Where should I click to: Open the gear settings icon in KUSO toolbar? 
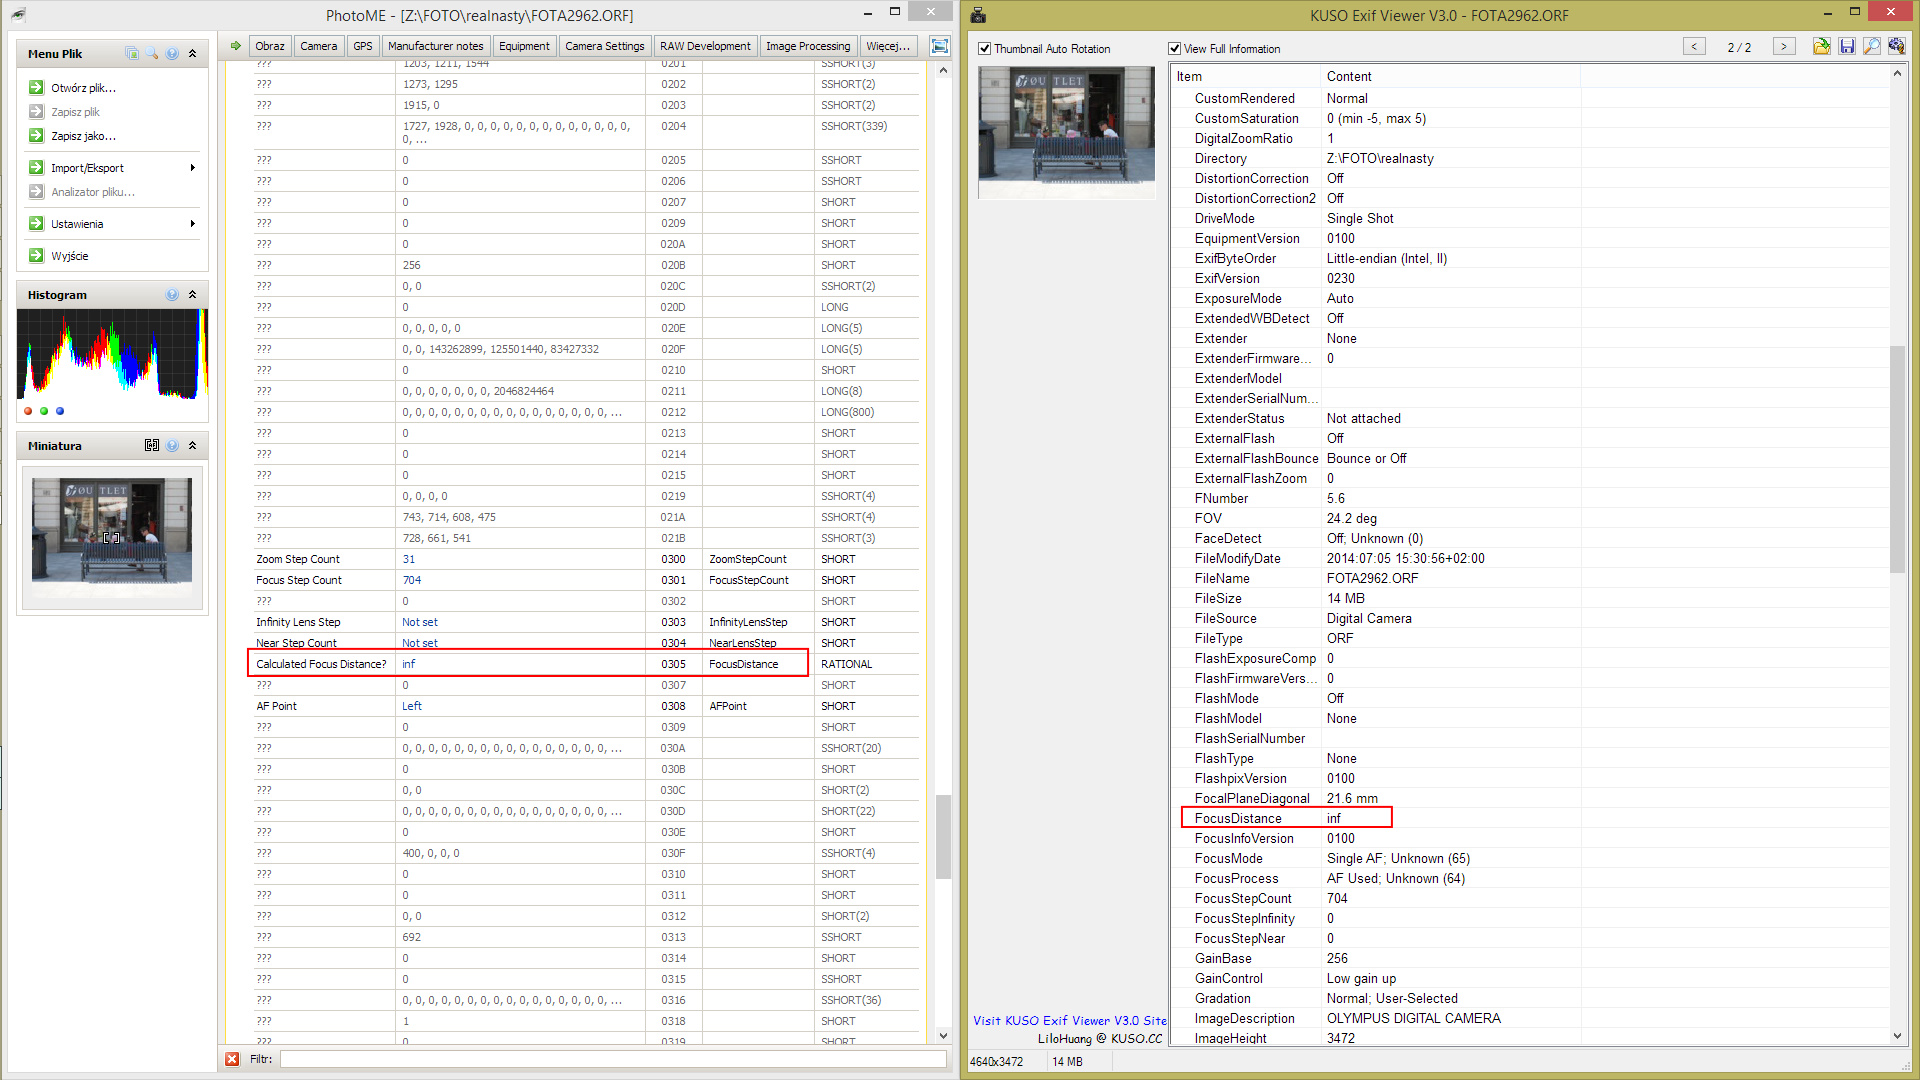pyautogui.click(x=1896, y=47)
